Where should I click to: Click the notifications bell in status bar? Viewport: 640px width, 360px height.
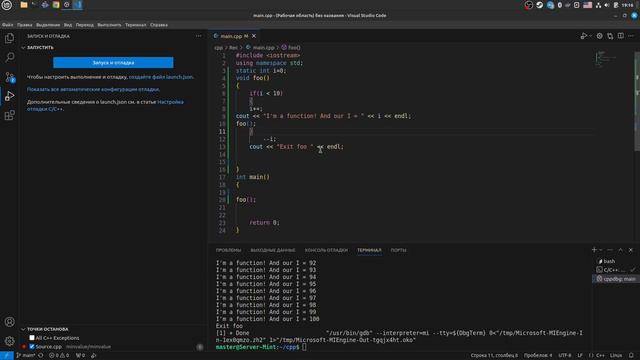tap(631, 356)
